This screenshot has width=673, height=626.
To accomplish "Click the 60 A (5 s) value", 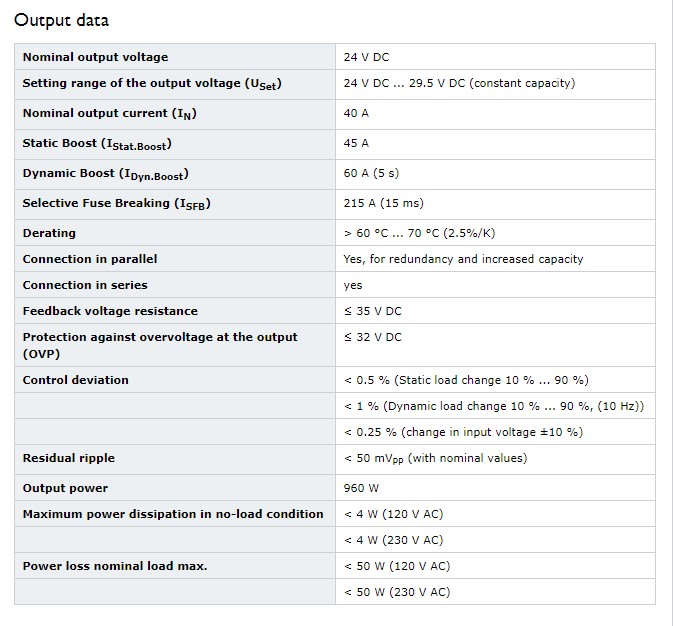I will [371, 173].
